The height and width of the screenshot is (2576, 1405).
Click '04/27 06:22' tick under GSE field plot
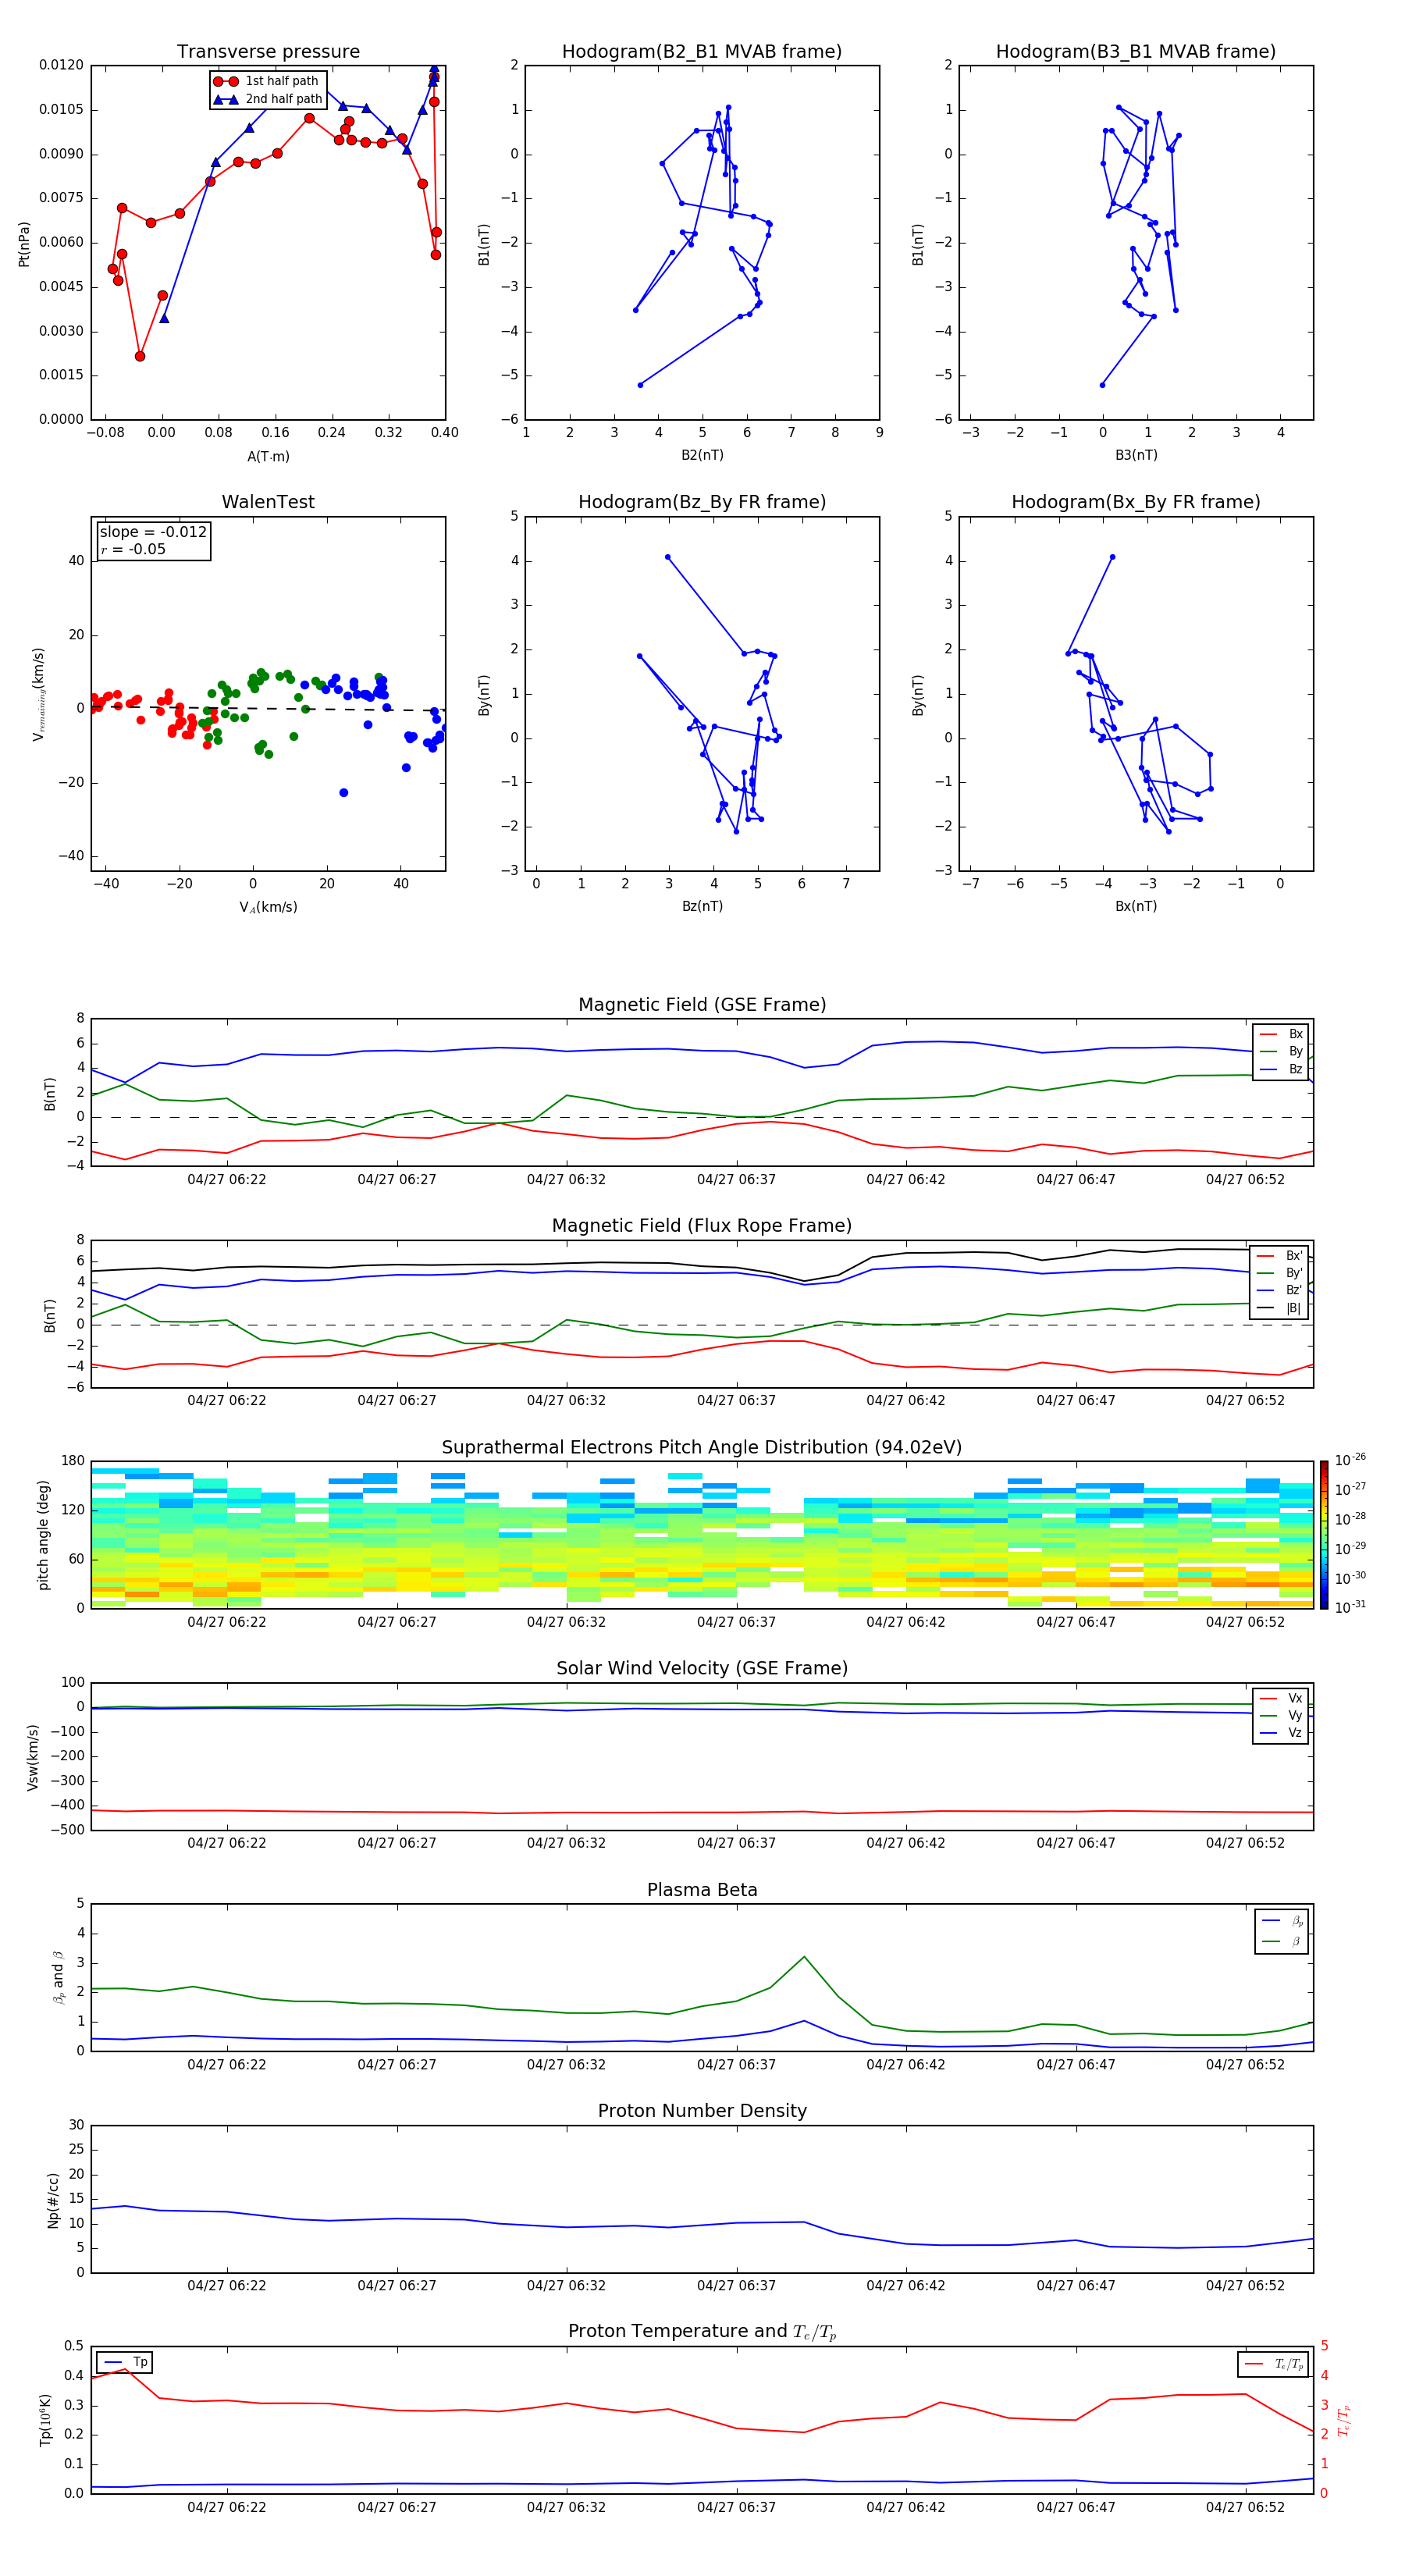click(x=227, y=1180)
